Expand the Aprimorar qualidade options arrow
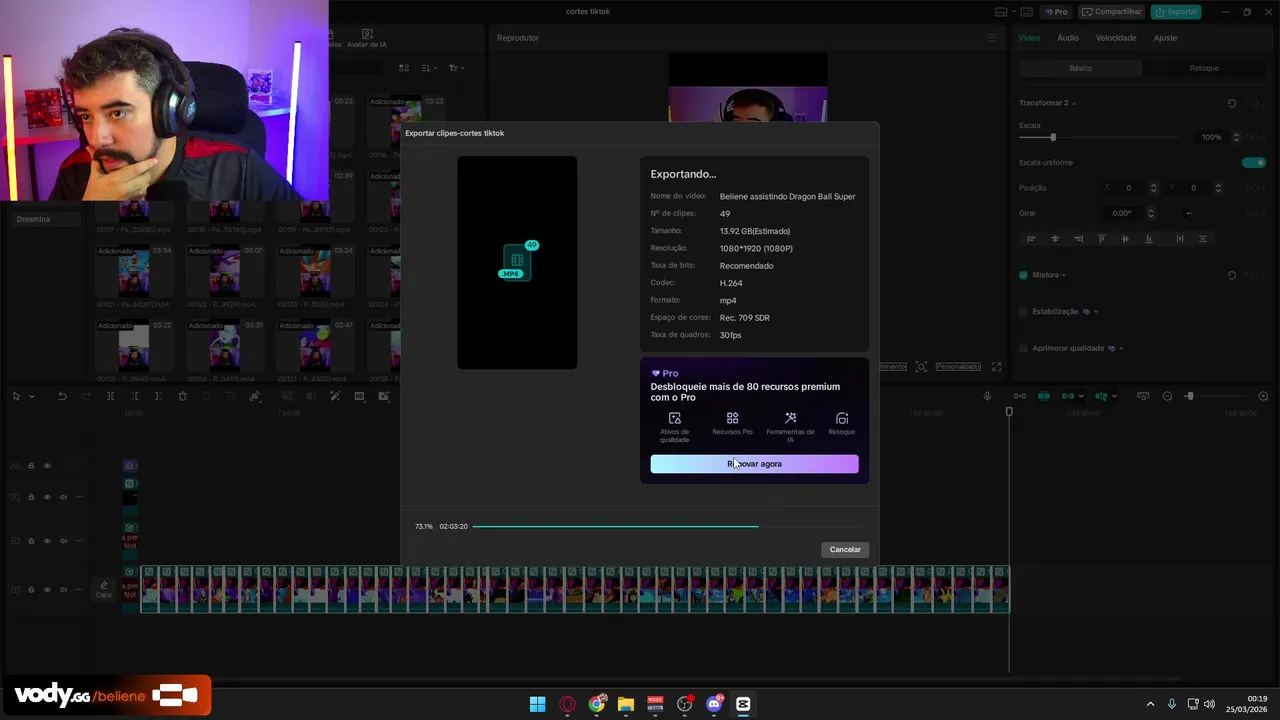This screenshot has width=1280, height=720. 1121,348
